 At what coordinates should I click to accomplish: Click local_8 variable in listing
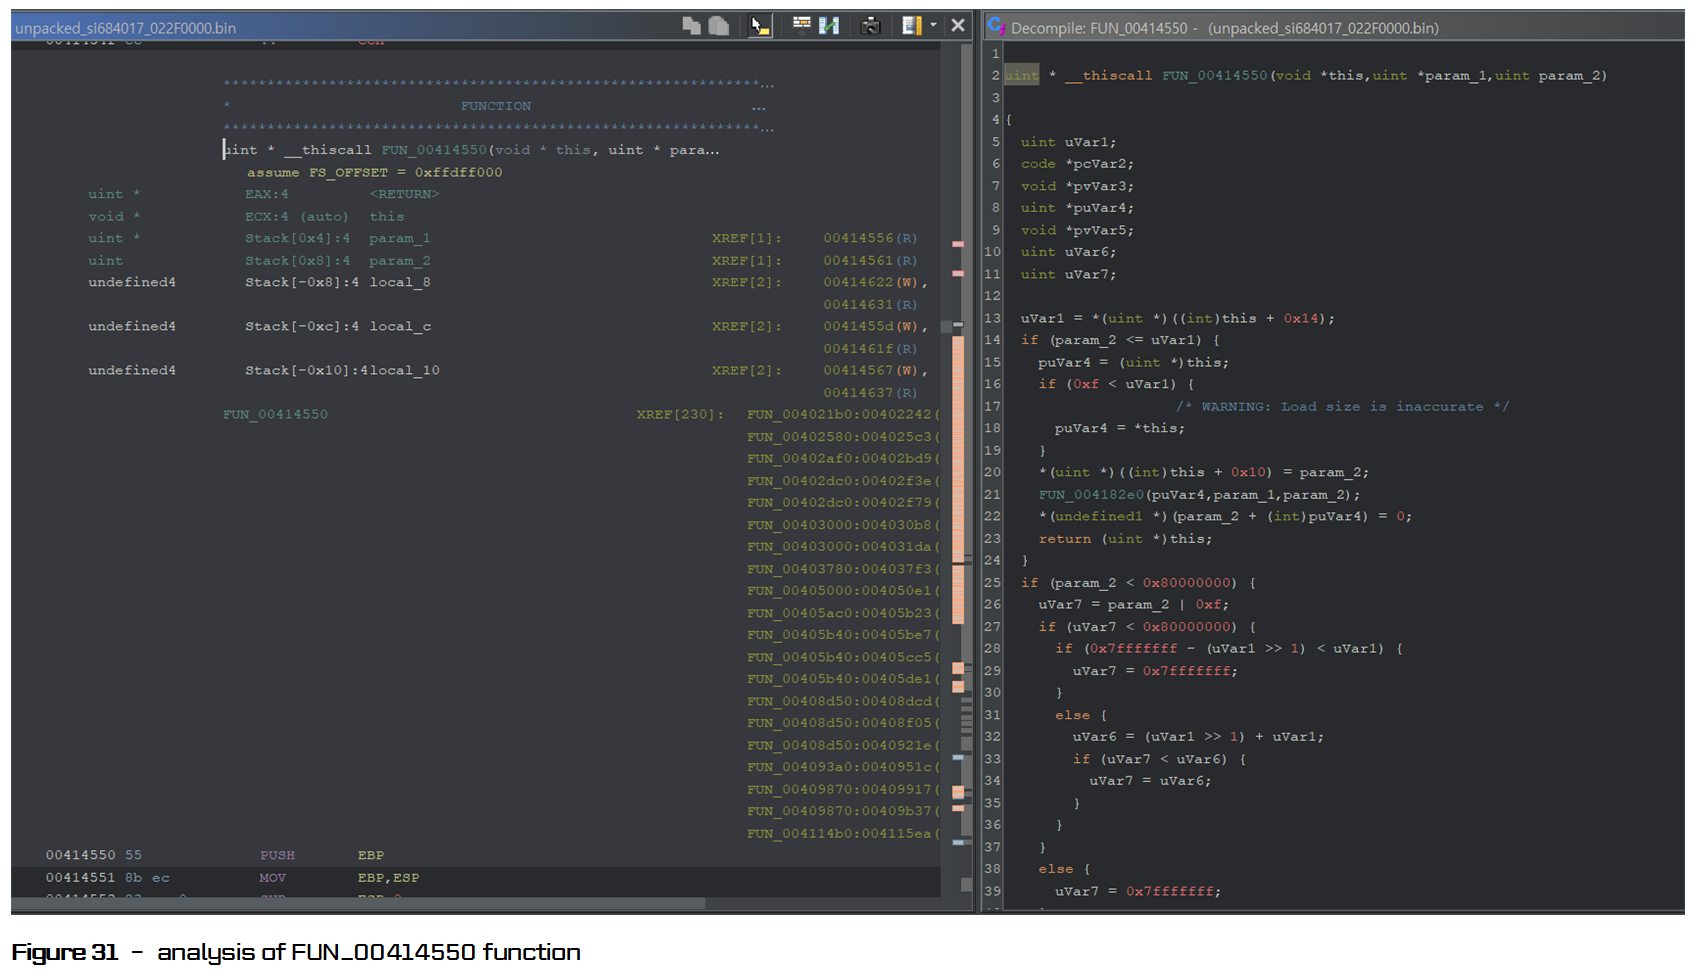400,282
